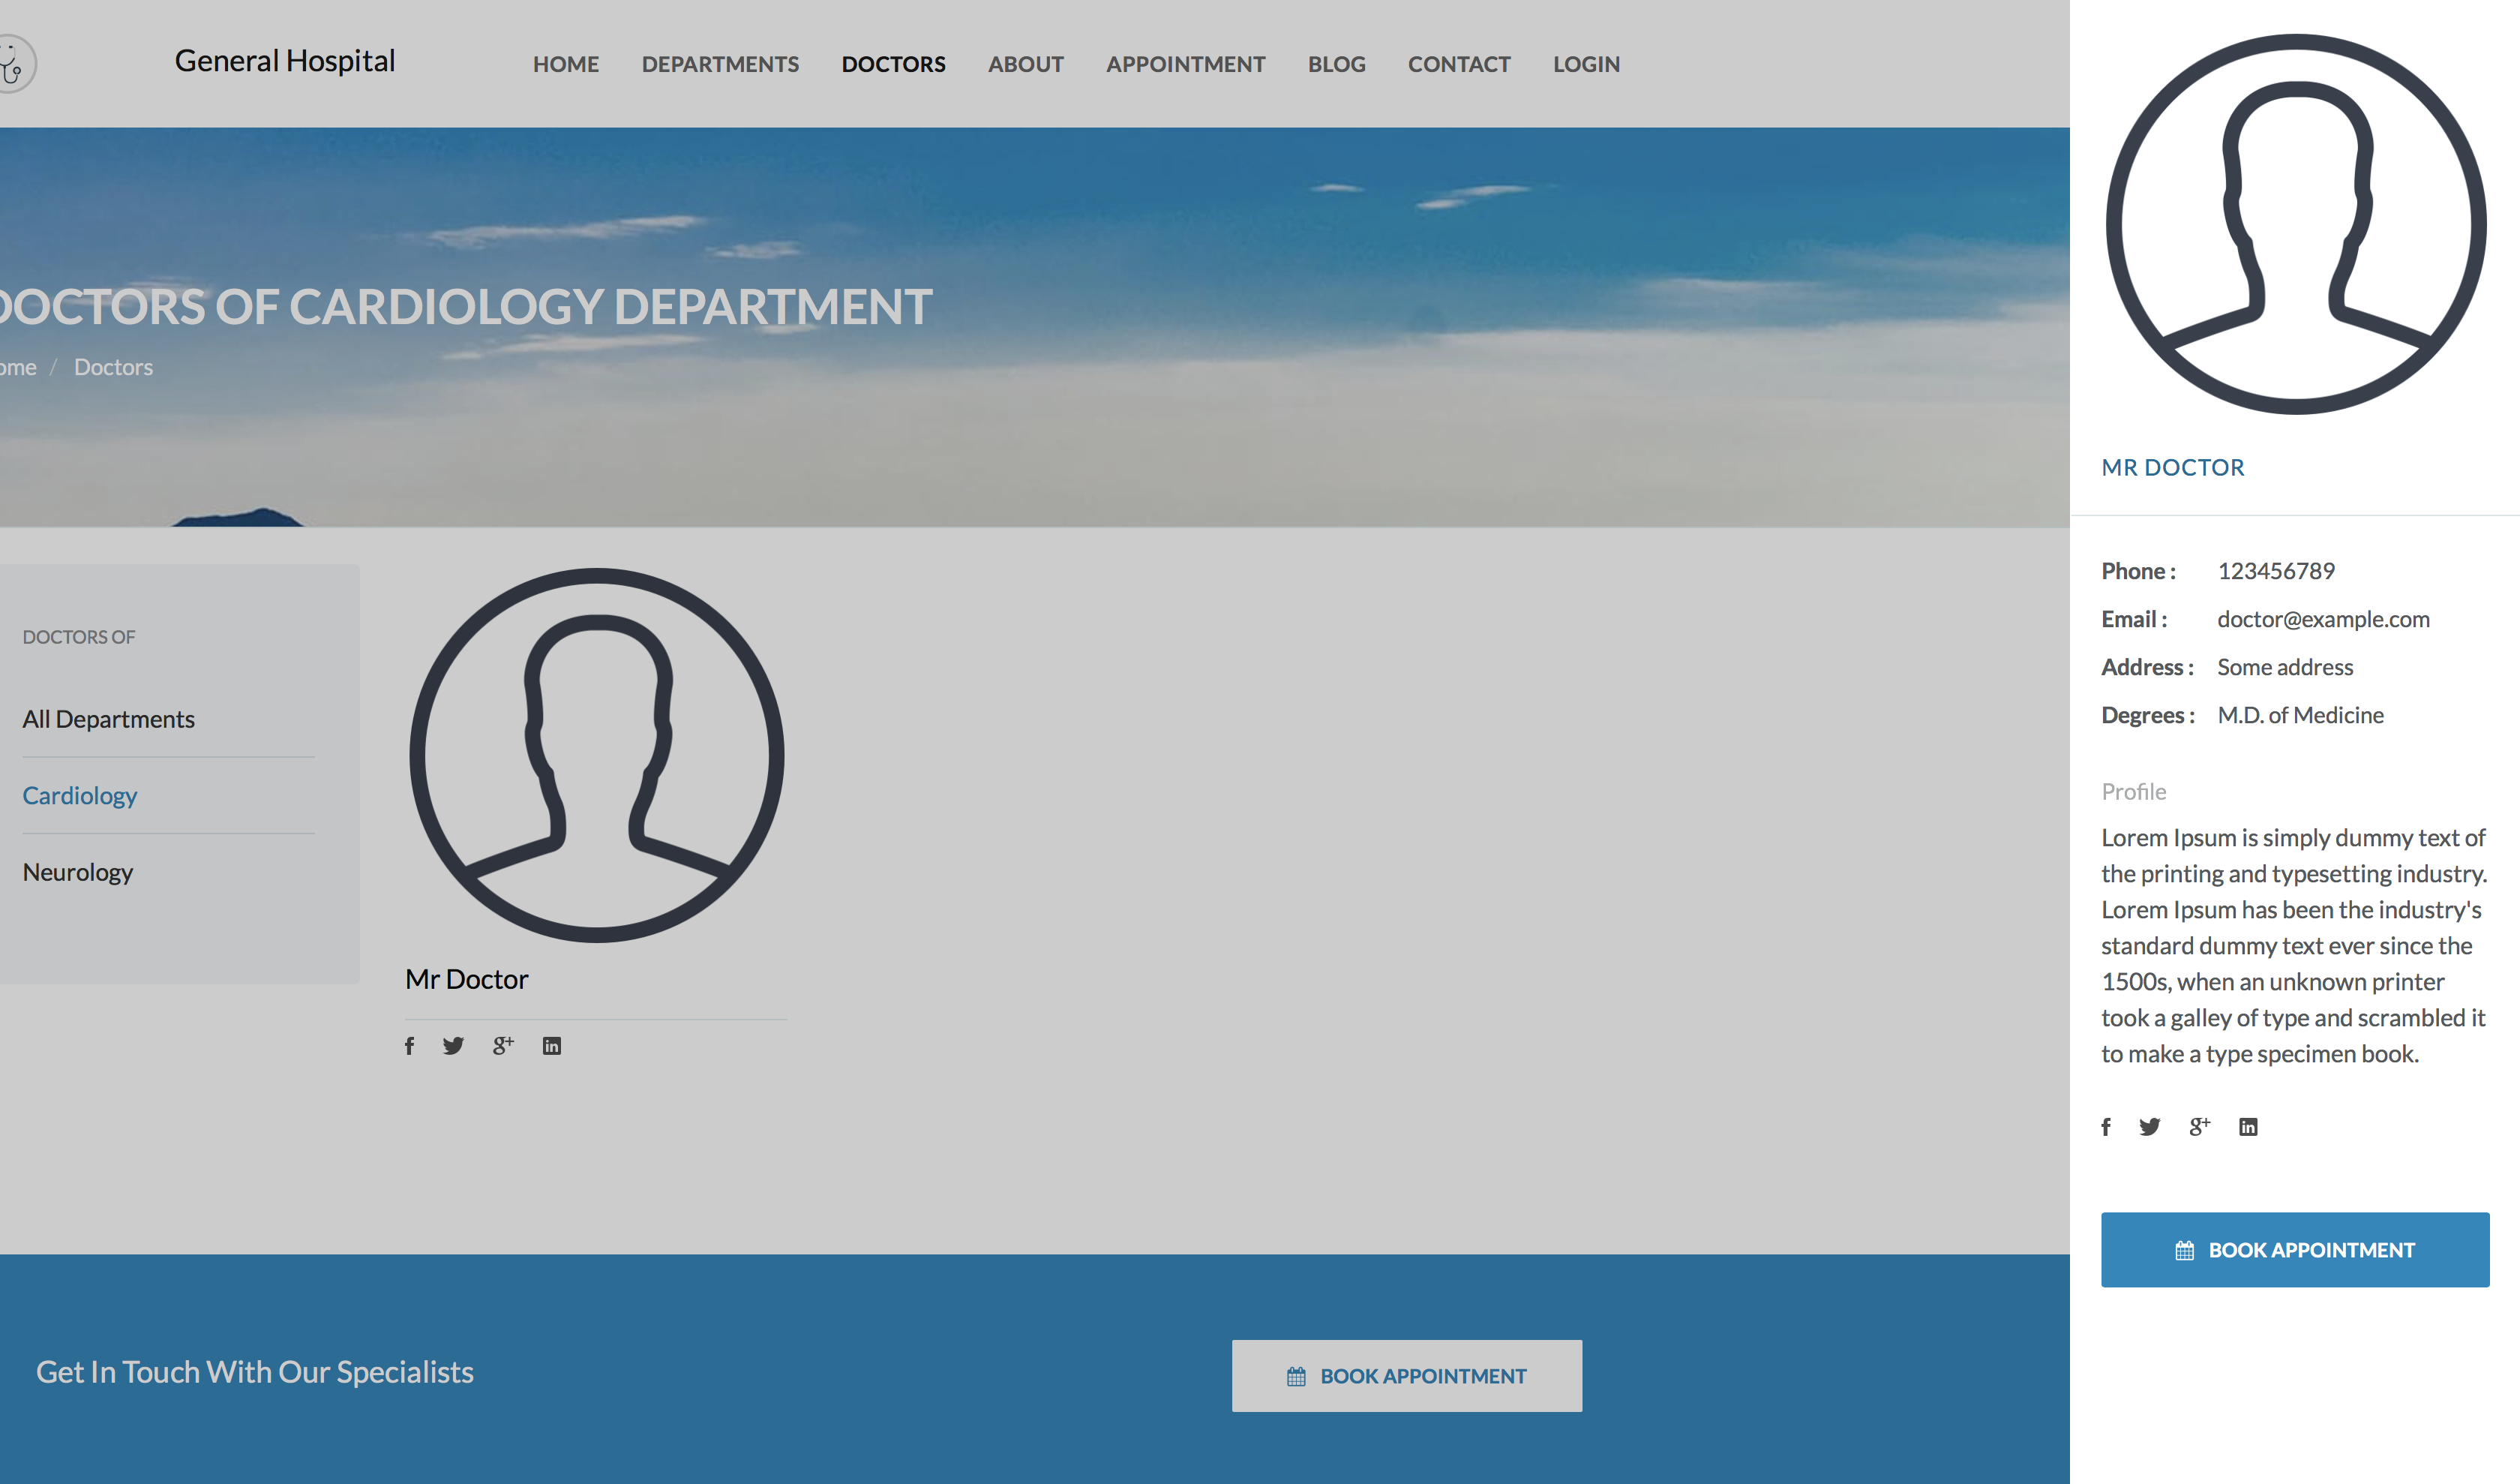Open Google Plus icon under Mr Doctor card

tap(503, 1045)
